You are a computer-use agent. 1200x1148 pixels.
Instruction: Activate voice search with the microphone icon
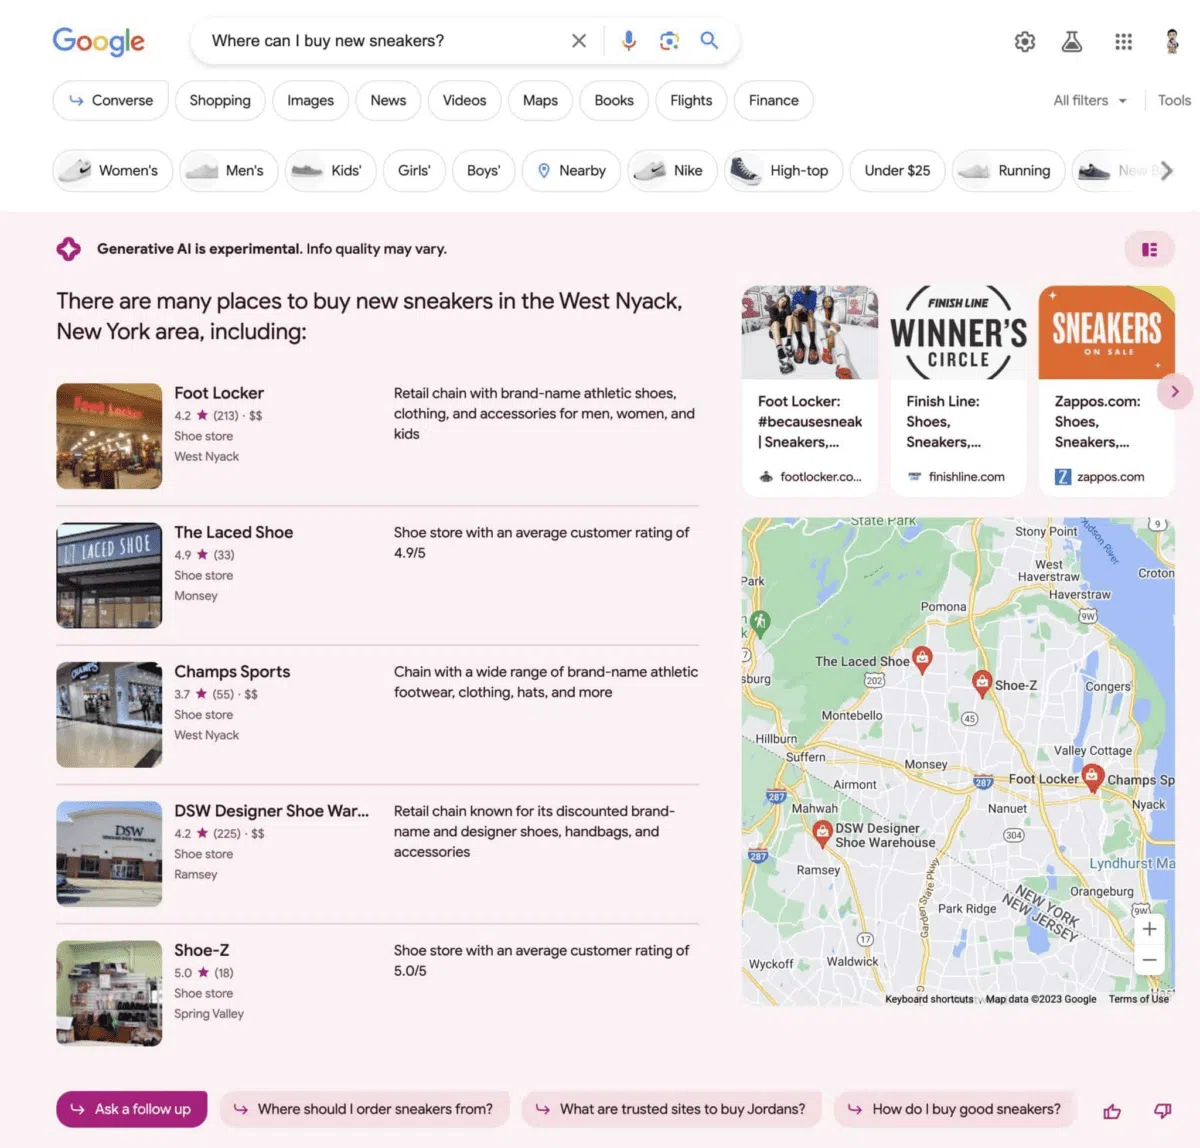pyautogui.click(x=628, y=41)
